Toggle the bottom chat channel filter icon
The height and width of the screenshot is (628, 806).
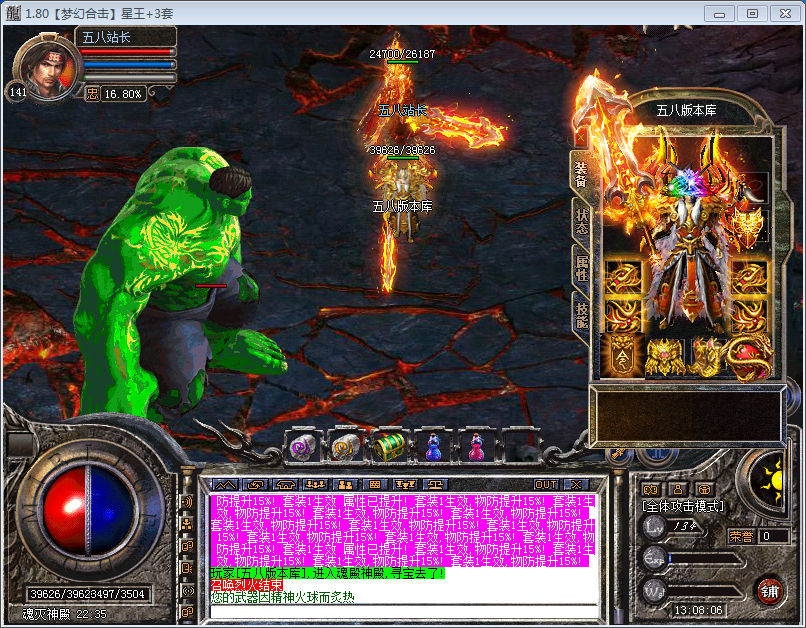point(187,612)
